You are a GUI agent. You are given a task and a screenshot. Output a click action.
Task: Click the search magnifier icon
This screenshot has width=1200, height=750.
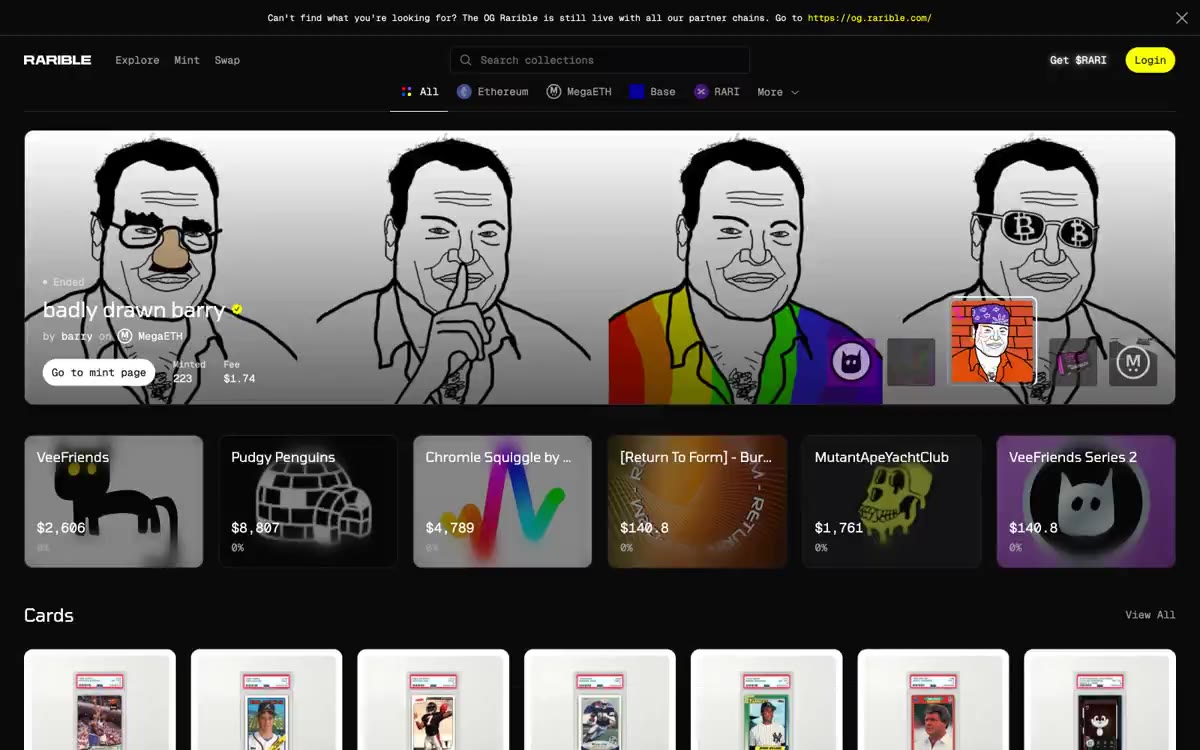(466, 60)
